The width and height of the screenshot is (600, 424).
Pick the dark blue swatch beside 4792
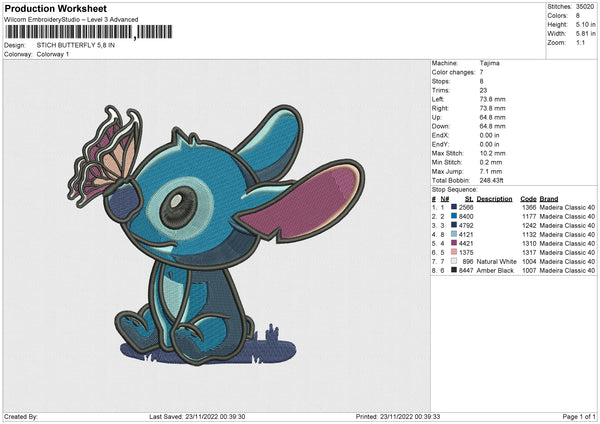click(454, 225)
